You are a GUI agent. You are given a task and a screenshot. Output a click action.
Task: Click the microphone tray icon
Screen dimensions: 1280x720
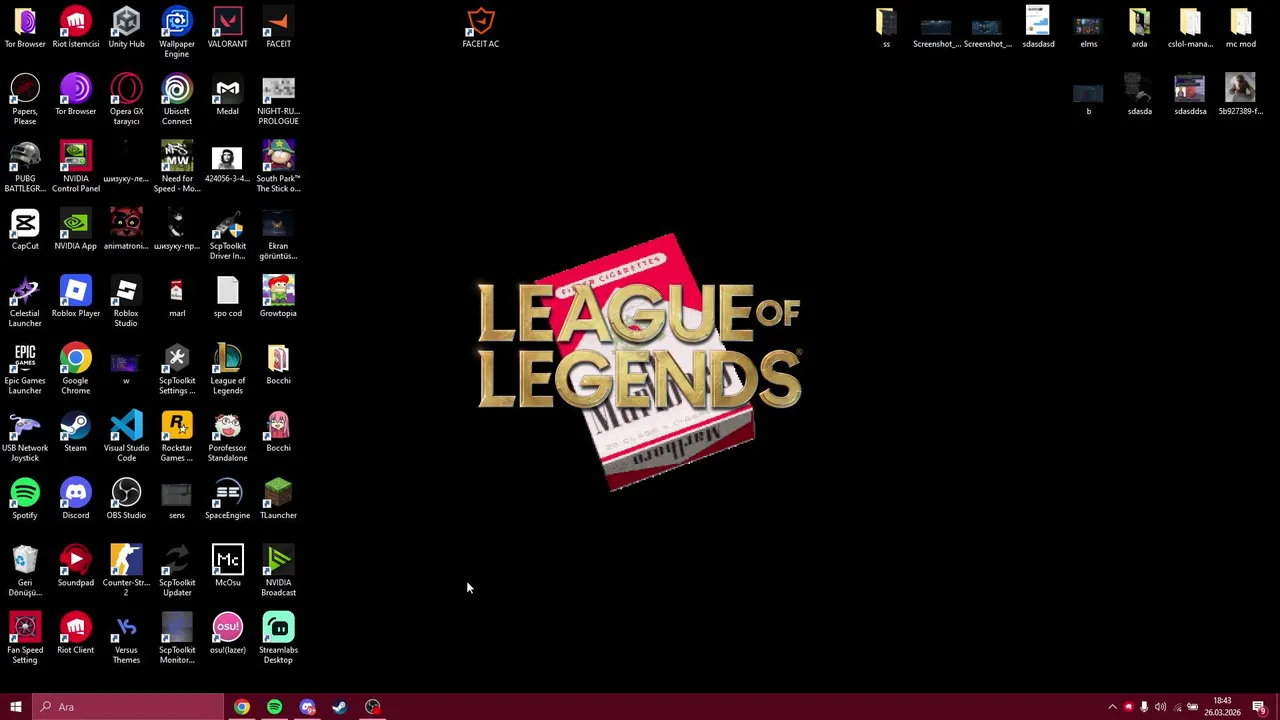[x=1144, y=707]
